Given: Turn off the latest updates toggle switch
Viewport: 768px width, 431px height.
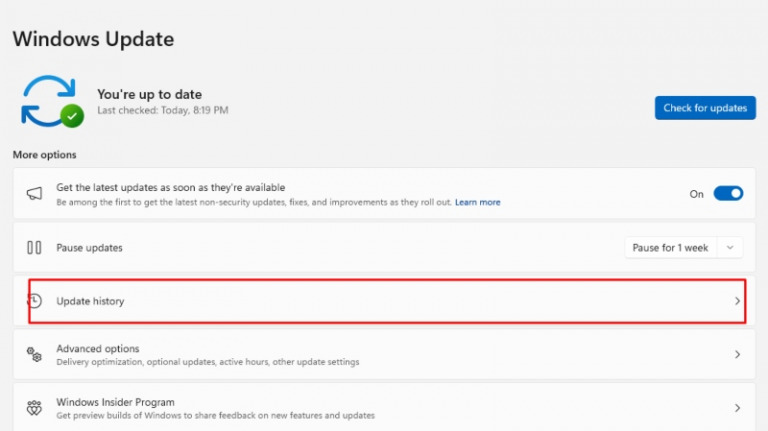Looking at the screenshot, I should click(728, 194).
